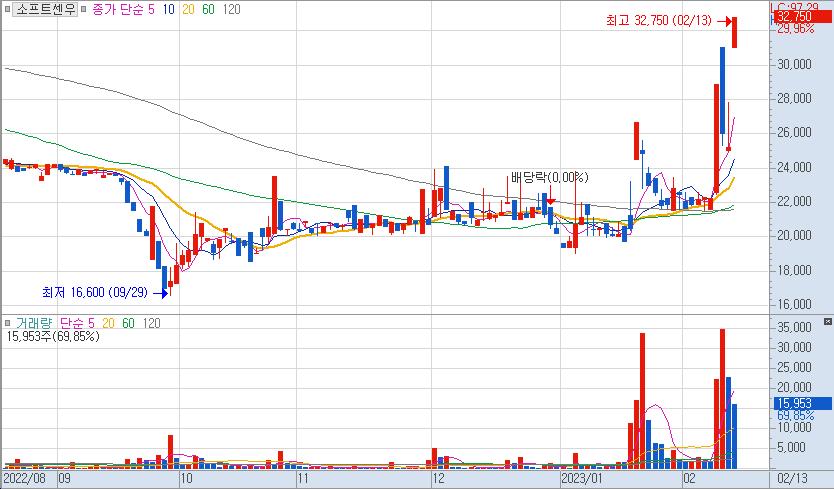Click the 35,000 volume axis label

[x=794, y=327]
